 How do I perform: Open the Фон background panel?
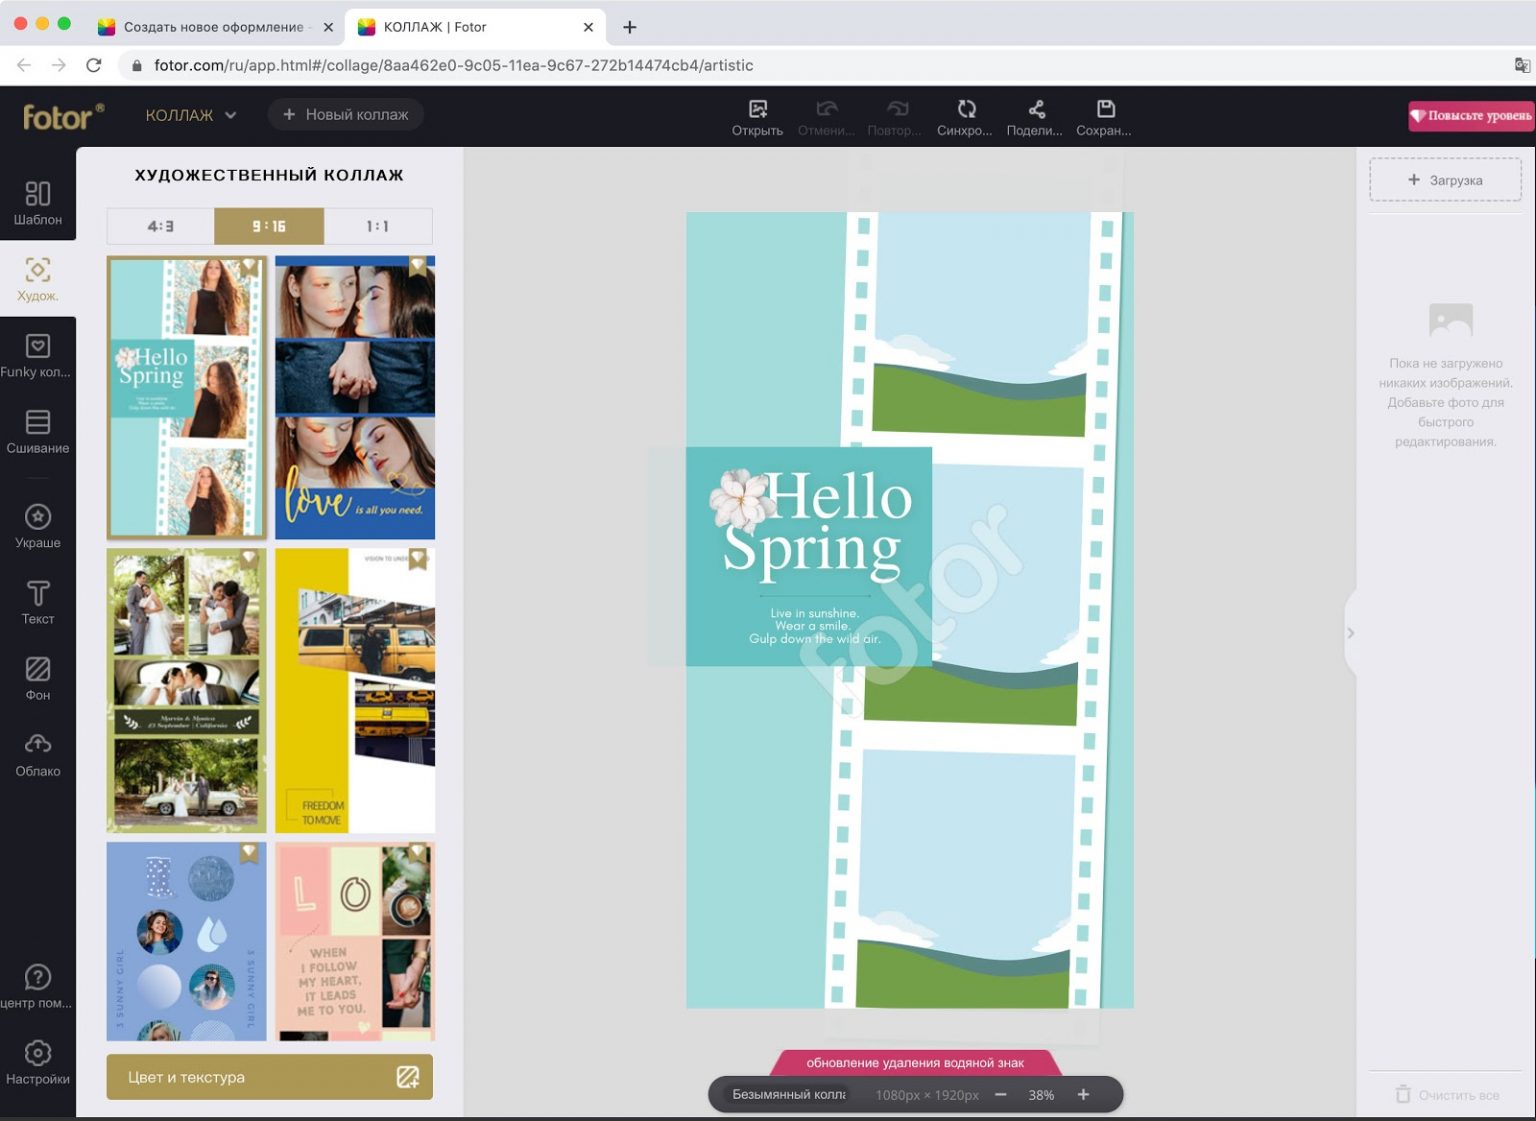(x=37, y=678)
